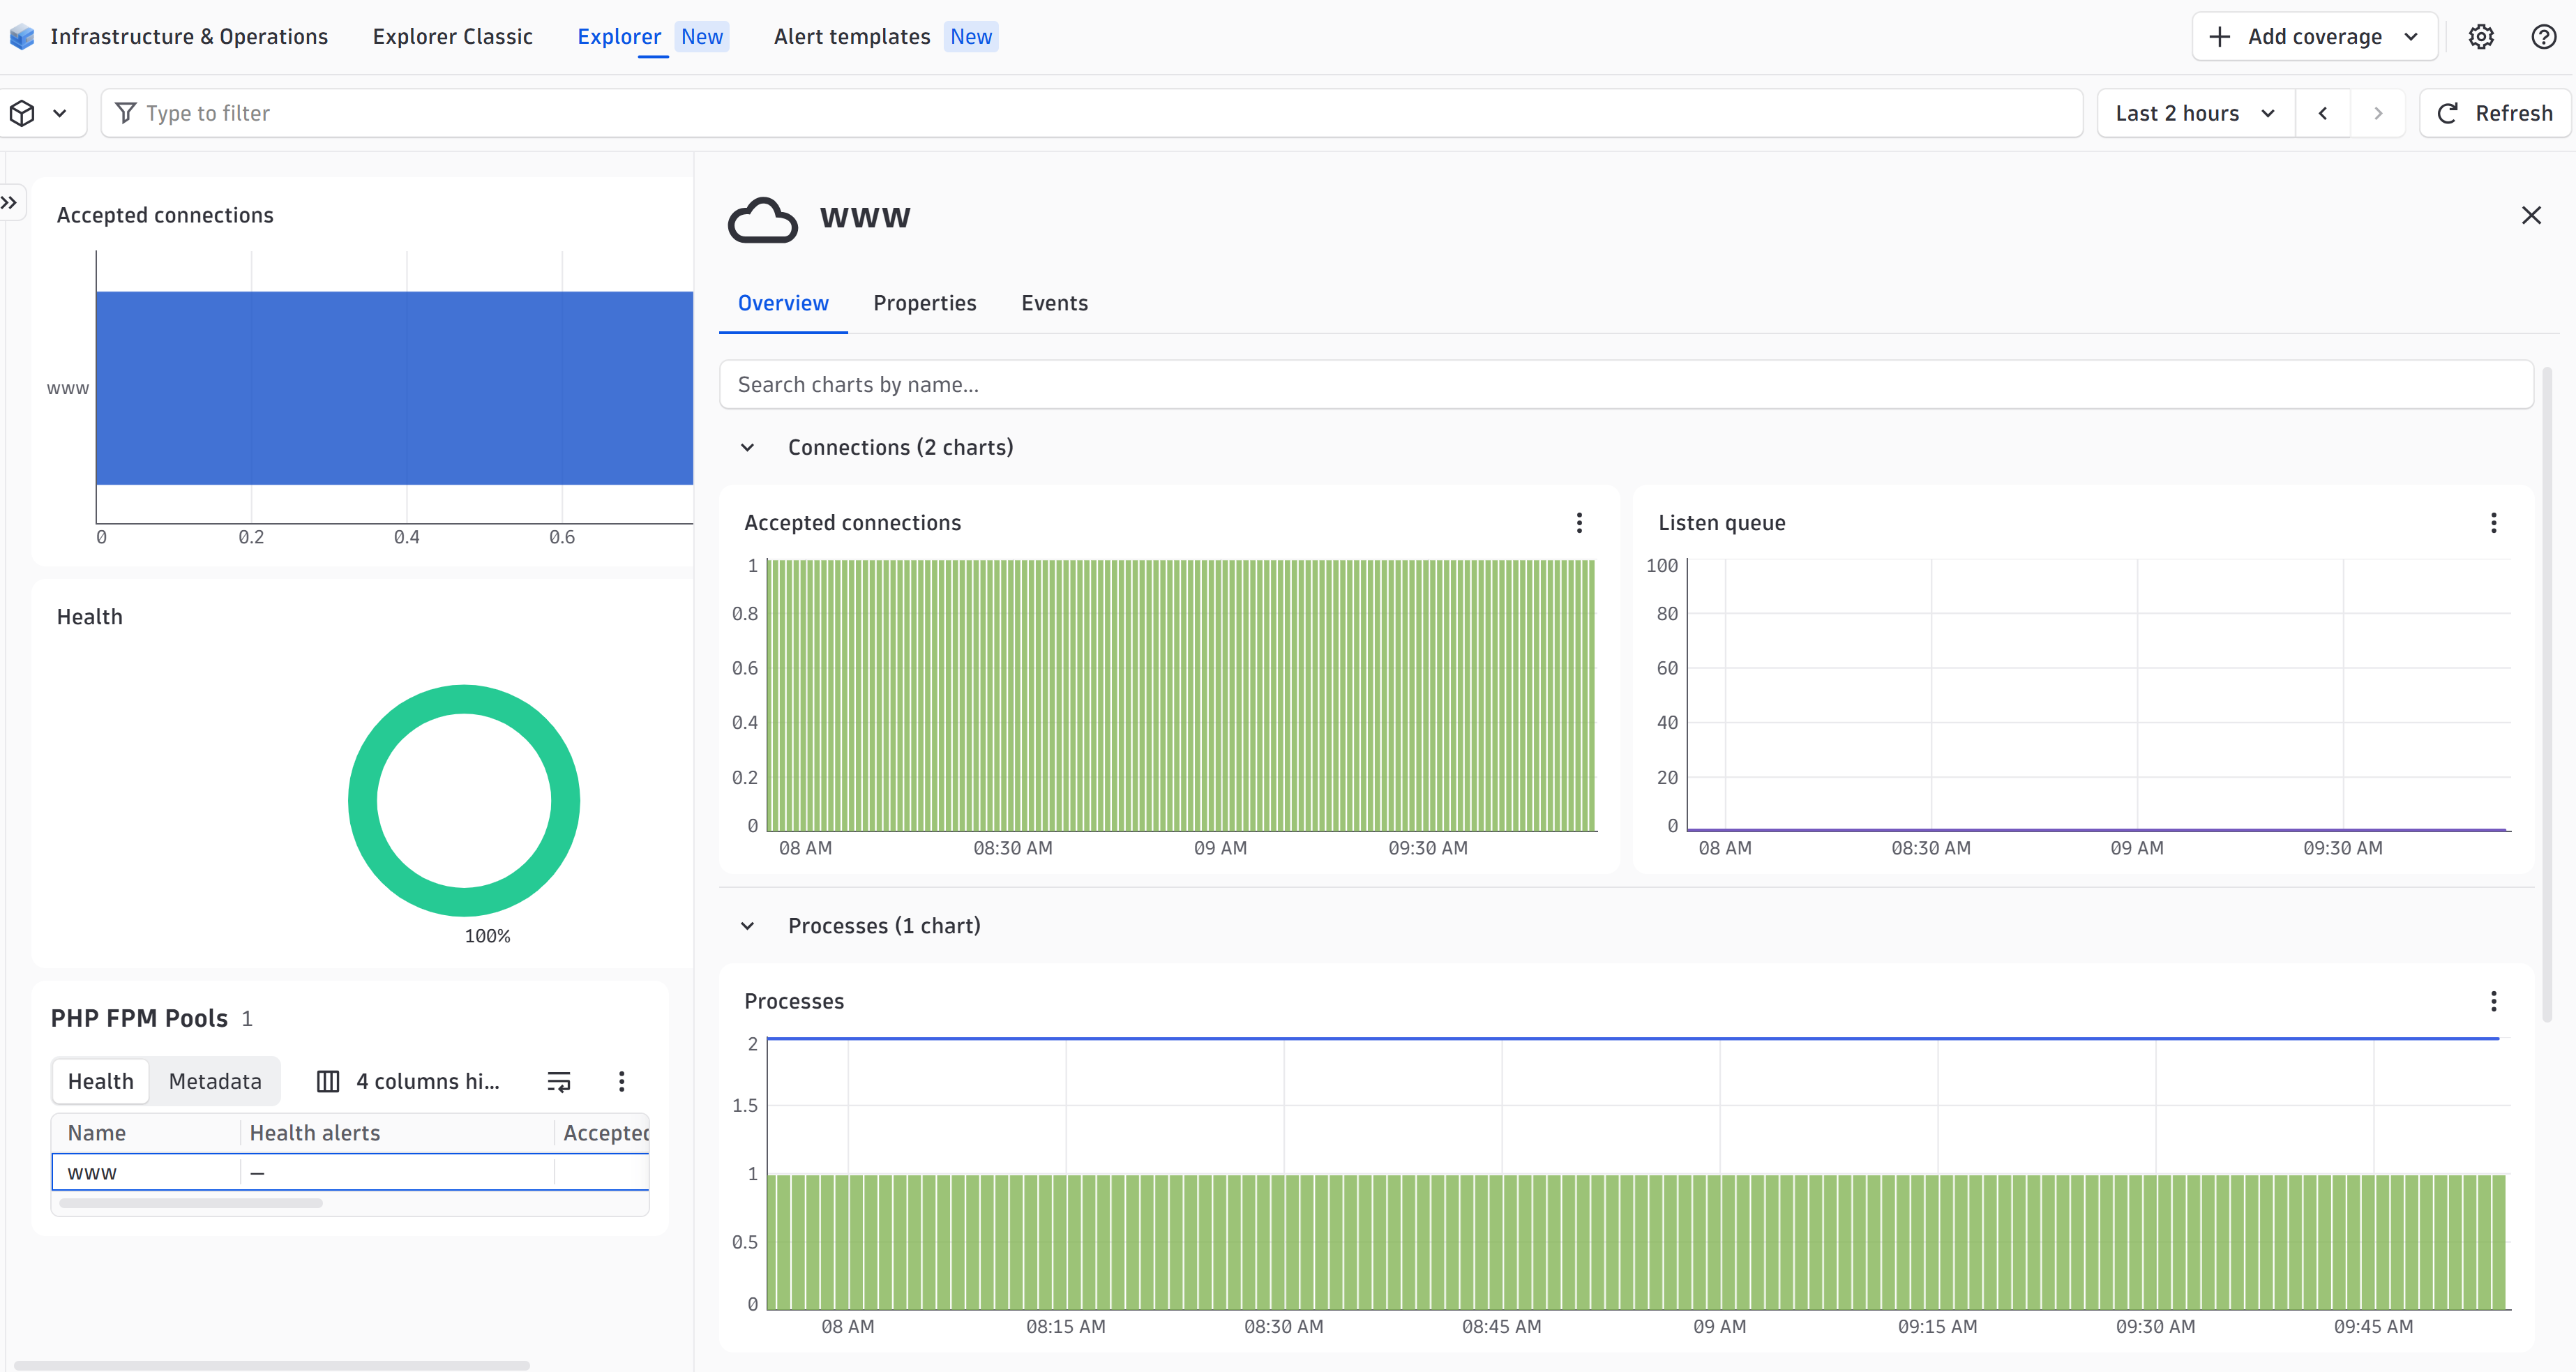Close the www details panel
2576x1372 pixels.
tap(2531, 215)
